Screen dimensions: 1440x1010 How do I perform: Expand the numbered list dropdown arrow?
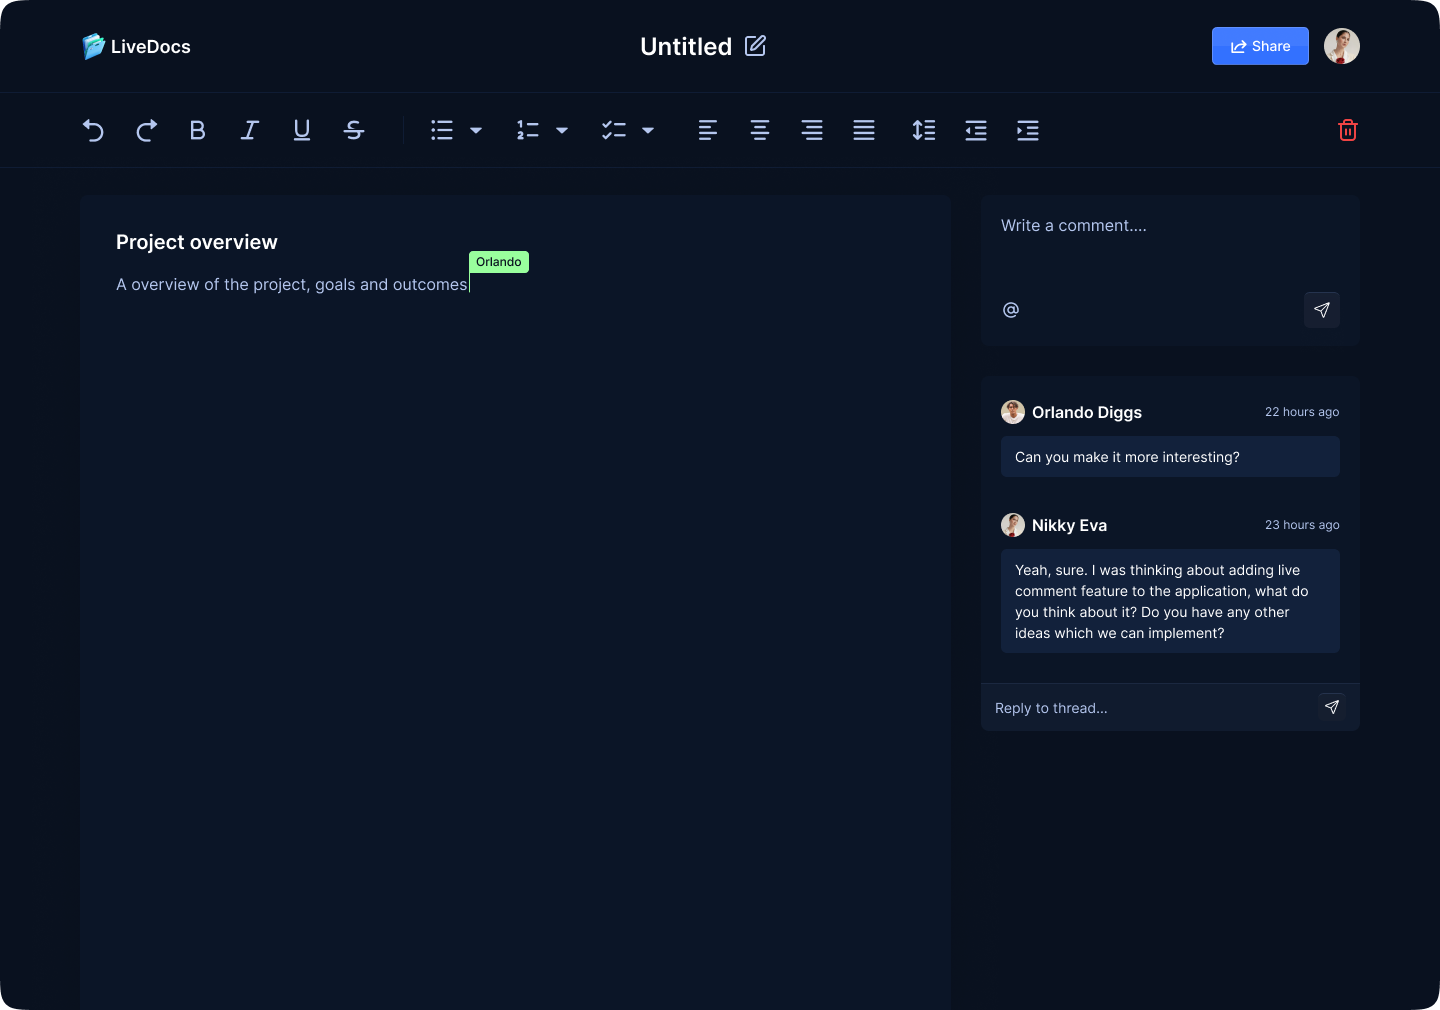coord(562,130)
